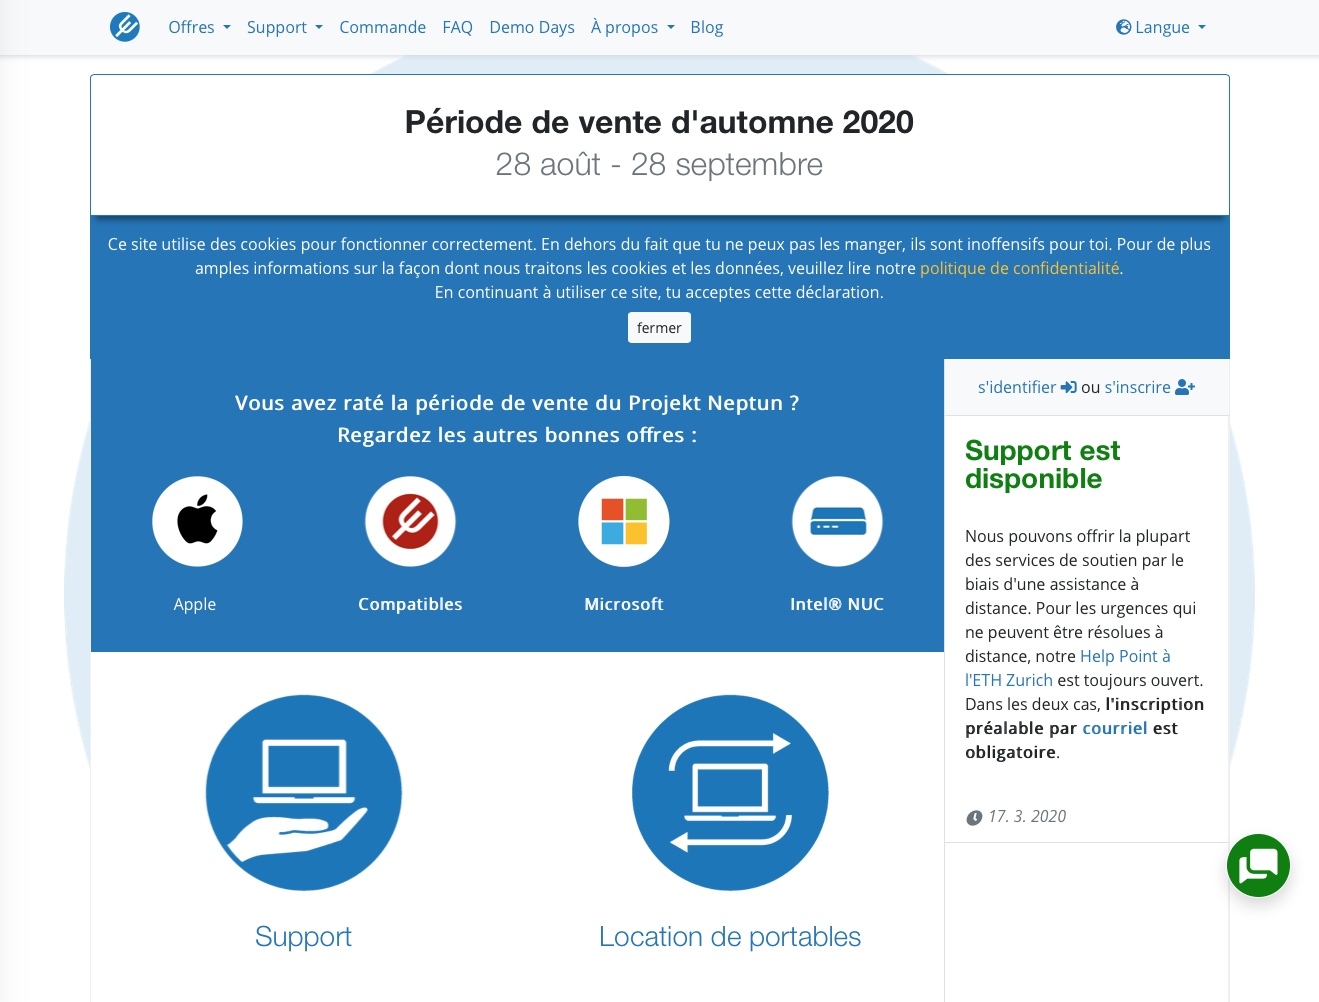1319x1002 pixels.
Task: Open Demo Days from navbar
Action: click(532, 27)
